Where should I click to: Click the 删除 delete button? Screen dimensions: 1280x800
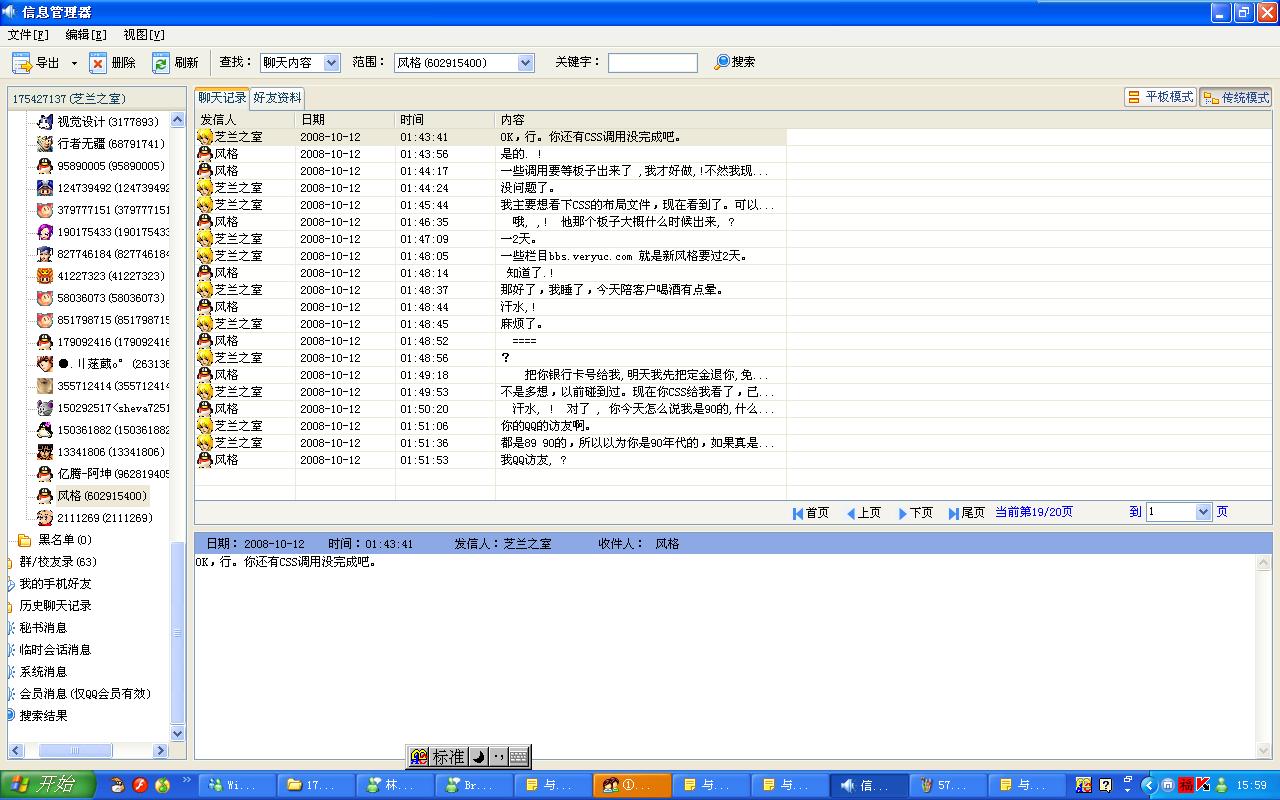[112, 63]
